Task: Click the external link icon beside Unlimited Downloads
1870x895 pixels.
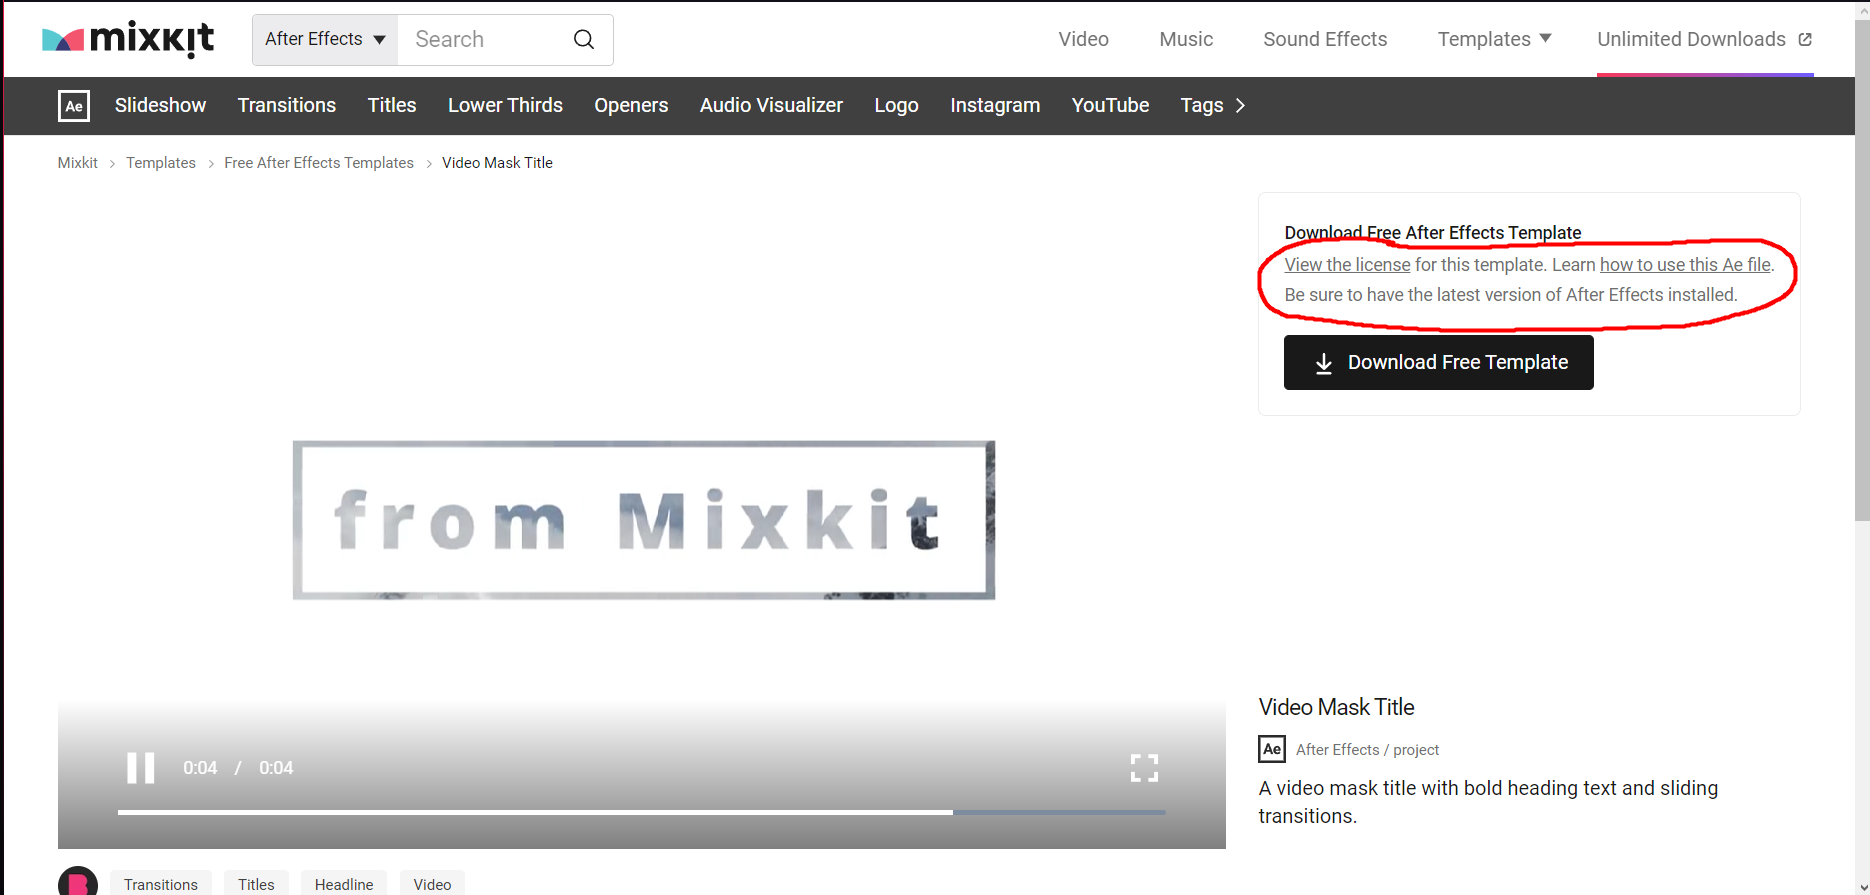Action: pyautogui.click(x=1805, y=40)
